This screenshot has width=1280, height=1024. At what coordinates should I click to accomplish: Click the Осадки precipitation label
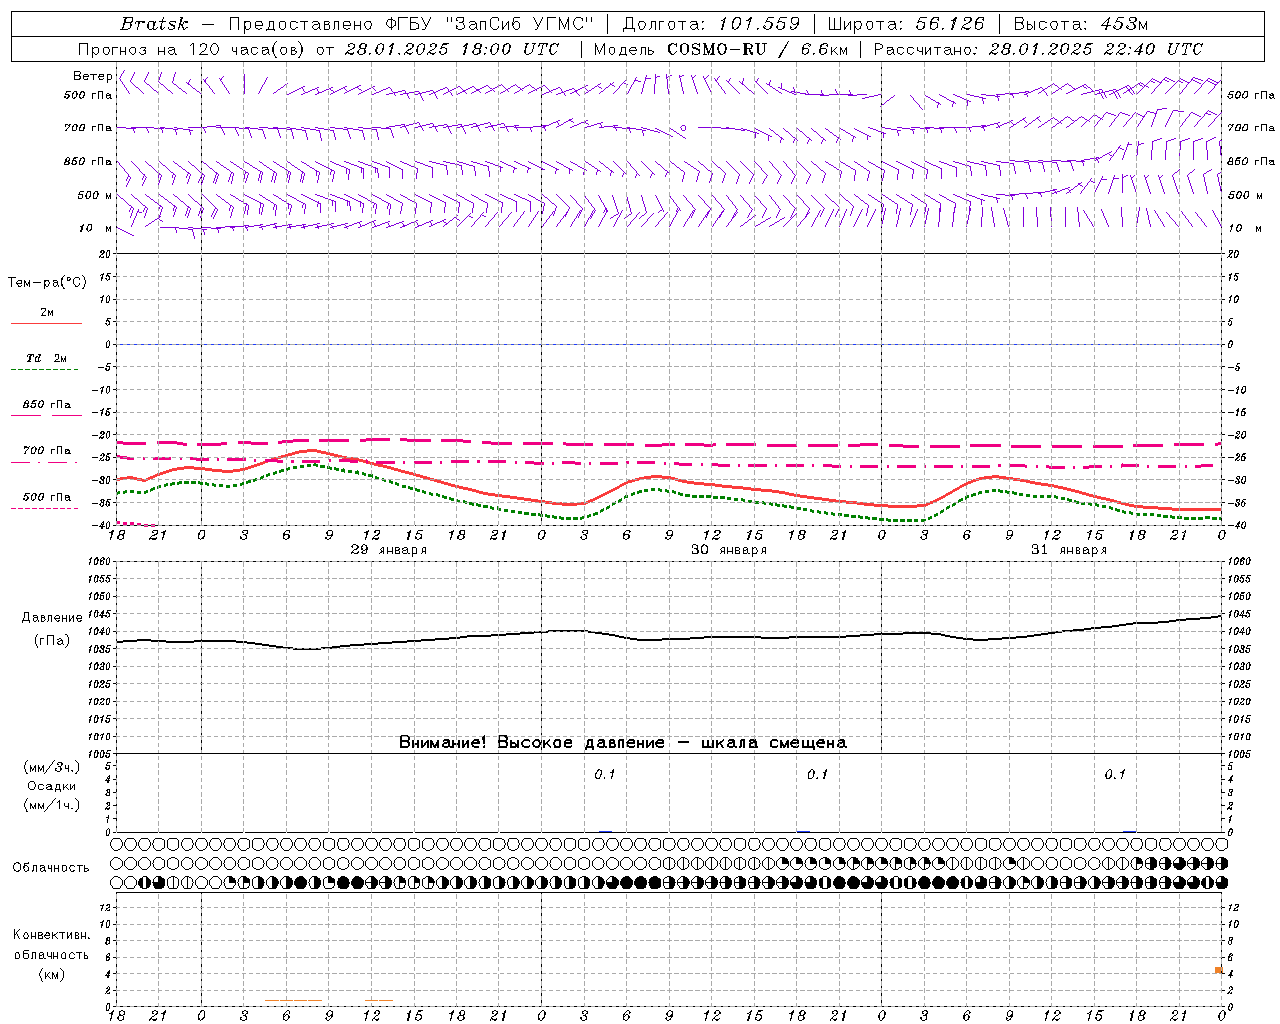[x=51, y=787]
